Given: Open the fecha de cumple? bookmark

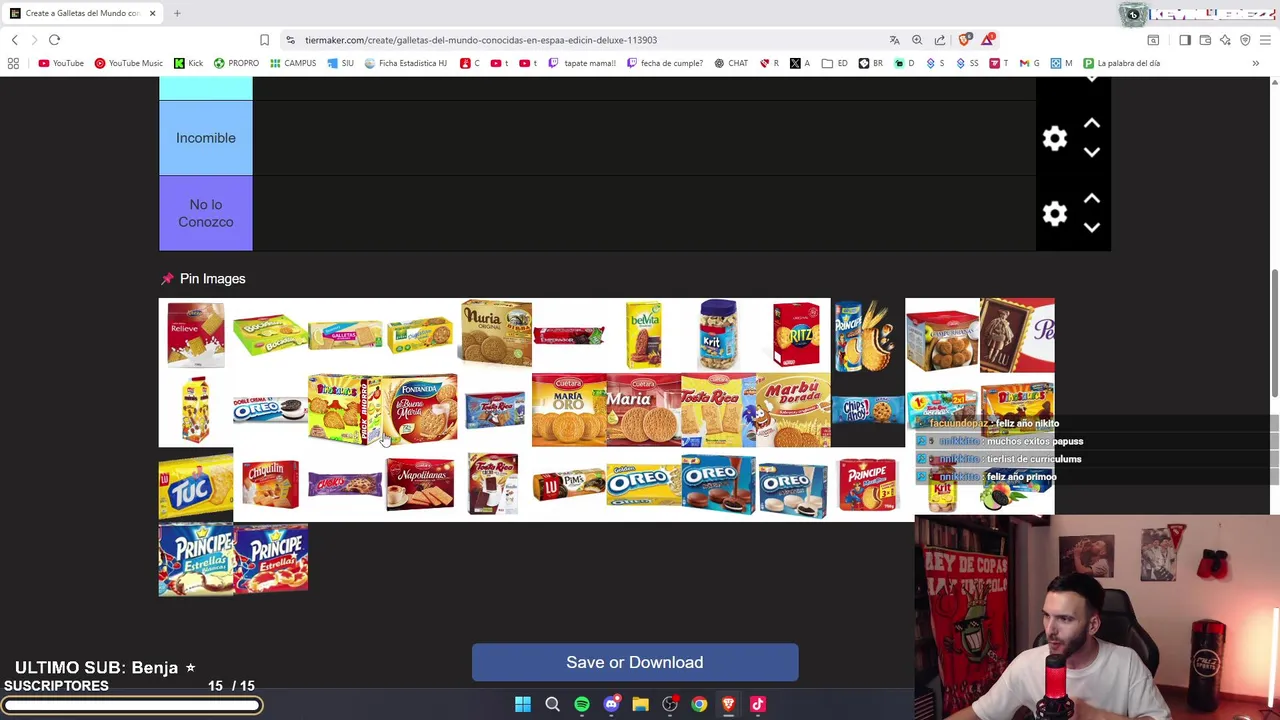Looking at the screenshot, I should pos(664,63).
